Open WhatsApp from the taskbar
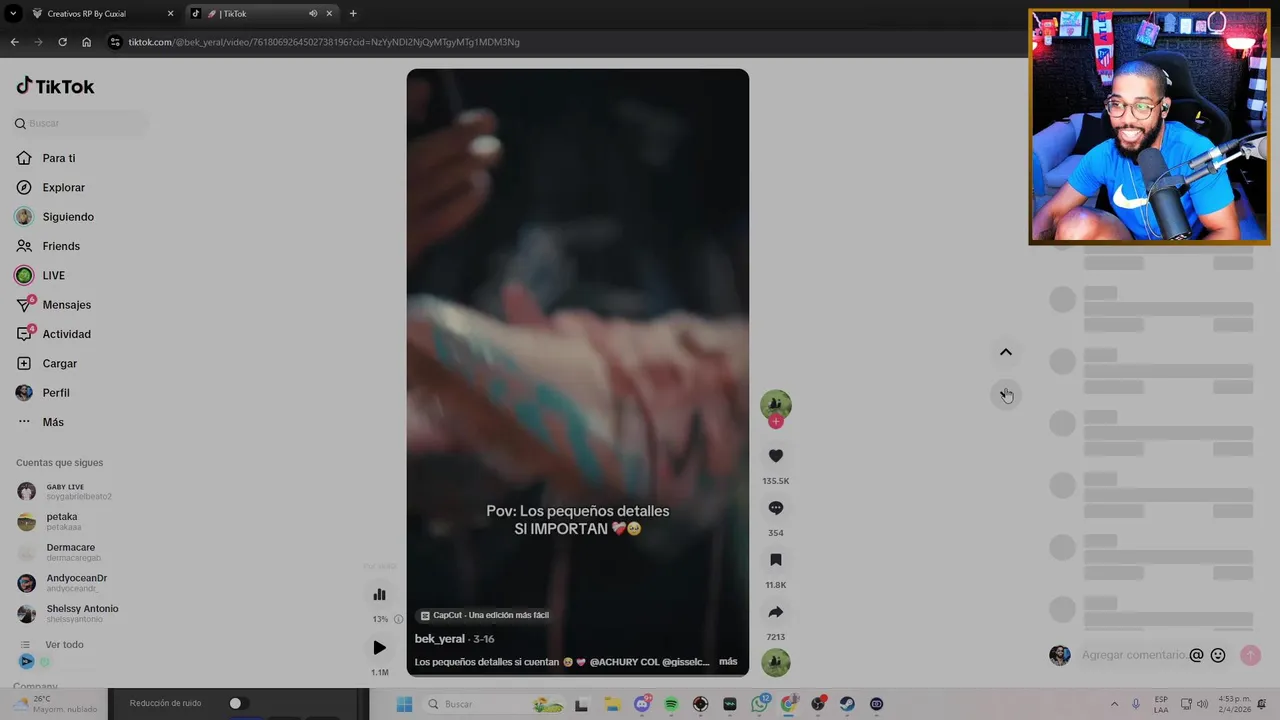Viewport: 1280px width, 720px height. (x=759, y=704)
